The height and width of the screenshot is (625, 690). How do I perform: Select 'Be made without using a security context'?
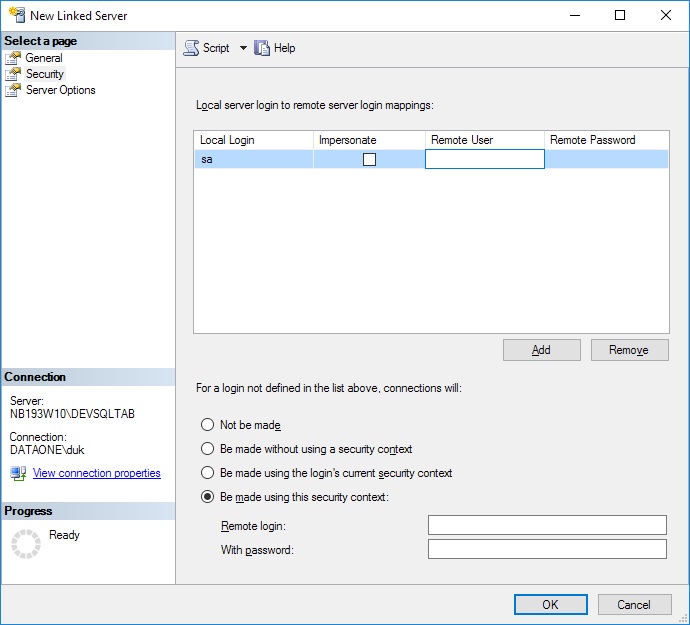click(208, 449)
